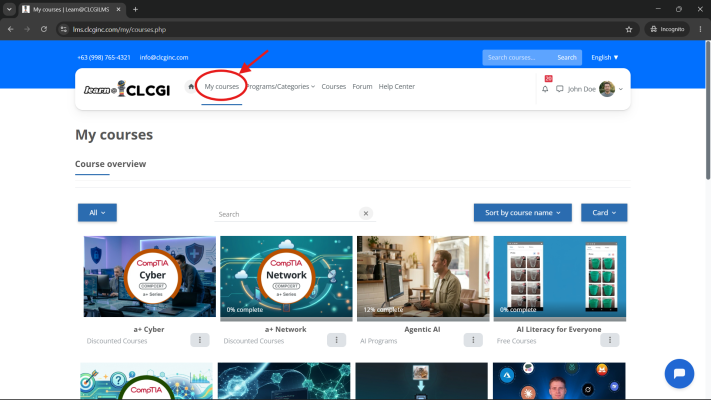Click the a+ Network progress bar
Screen dimensions: 711x400
tap(286, 319)
